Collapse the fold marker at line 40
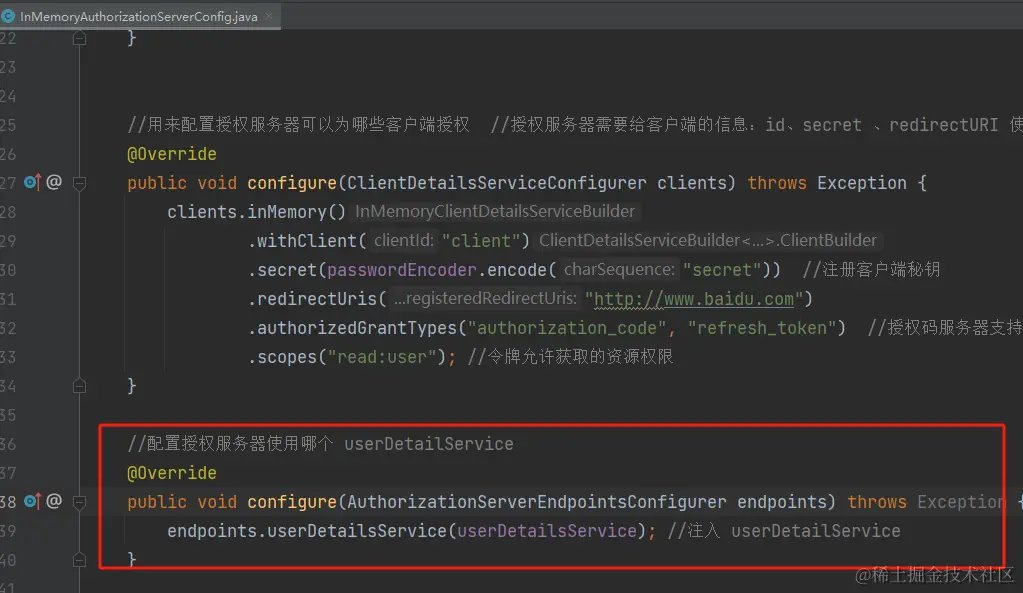 80,560
